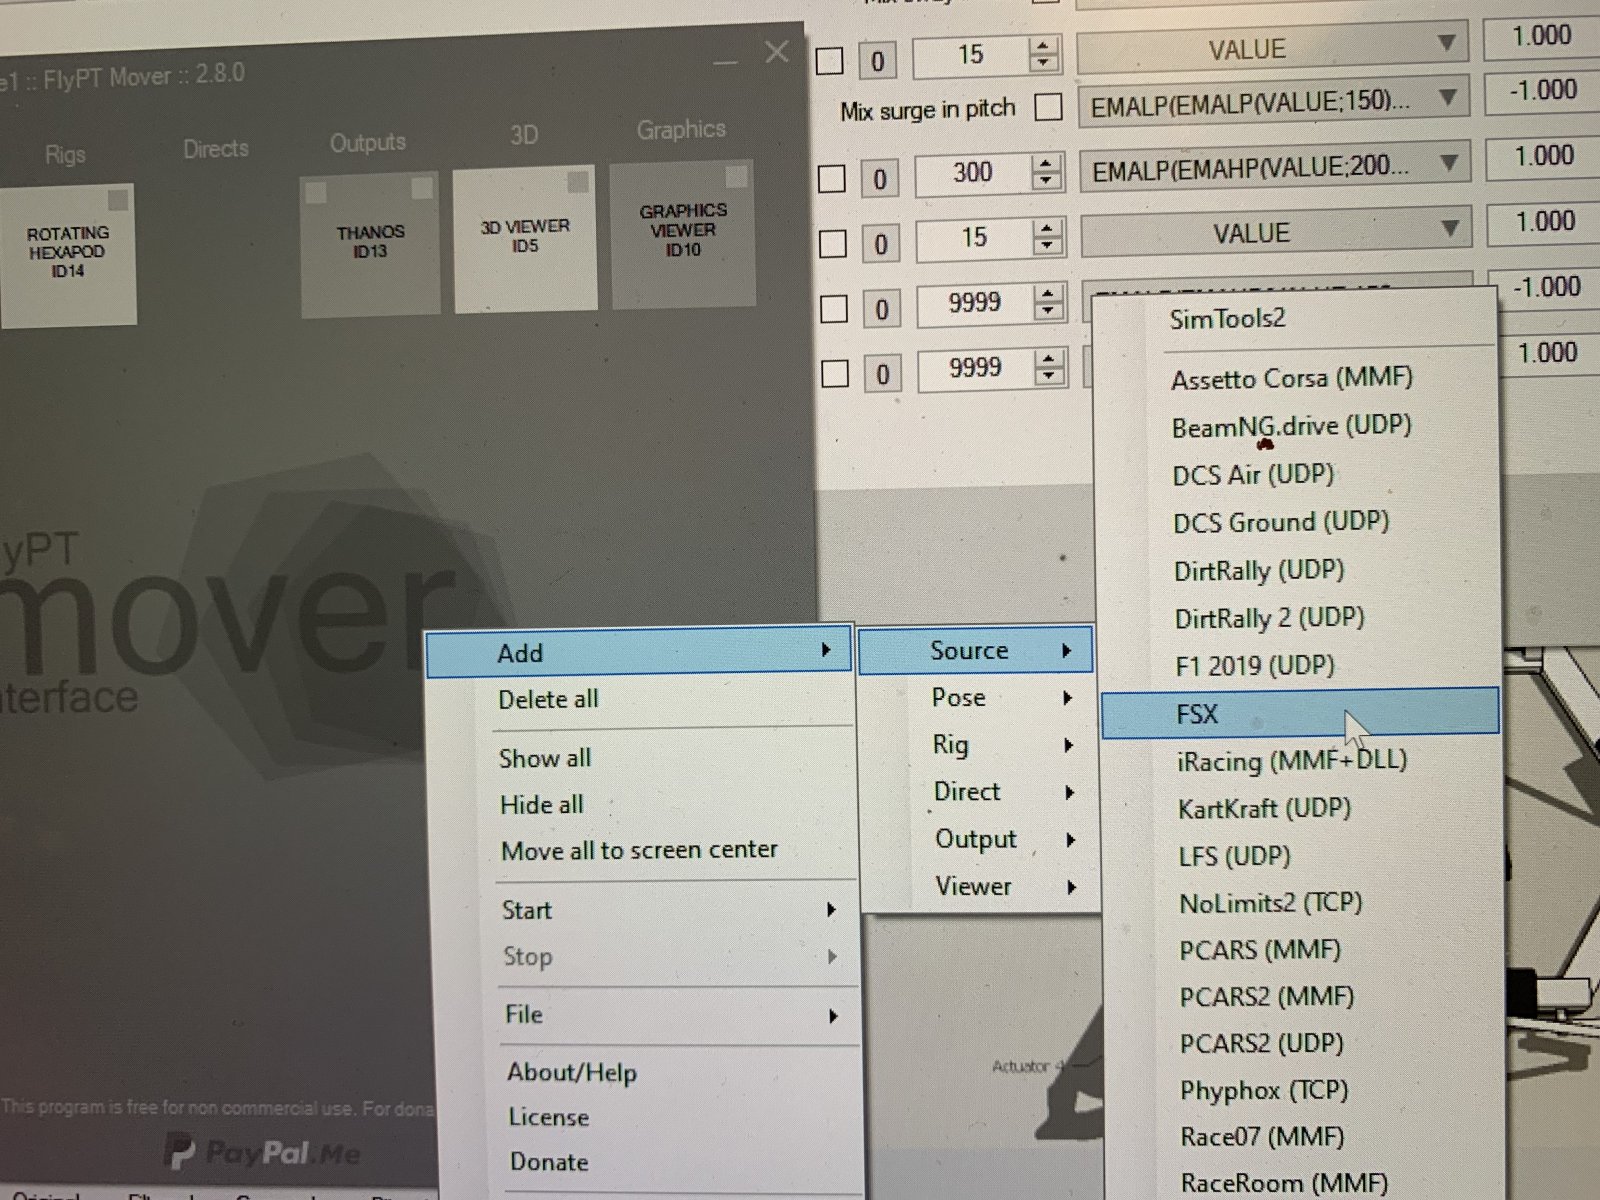Image resolution: width=1600 pixels, height=1200 pixels.
Task: Select RaceRoom (MMF) source
Action: click(1284, 1182)
